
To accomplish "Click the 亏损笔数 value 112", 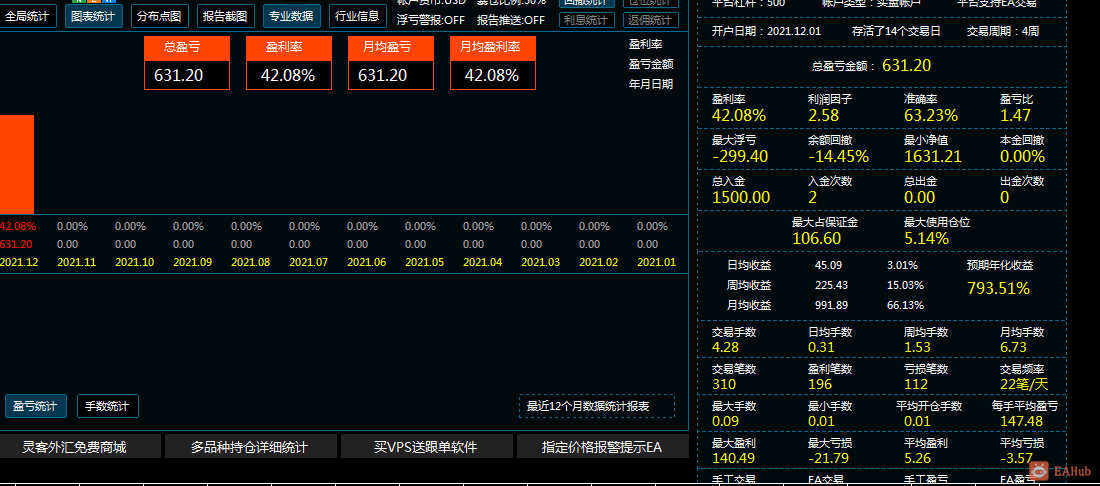I will tap(915, 384).
